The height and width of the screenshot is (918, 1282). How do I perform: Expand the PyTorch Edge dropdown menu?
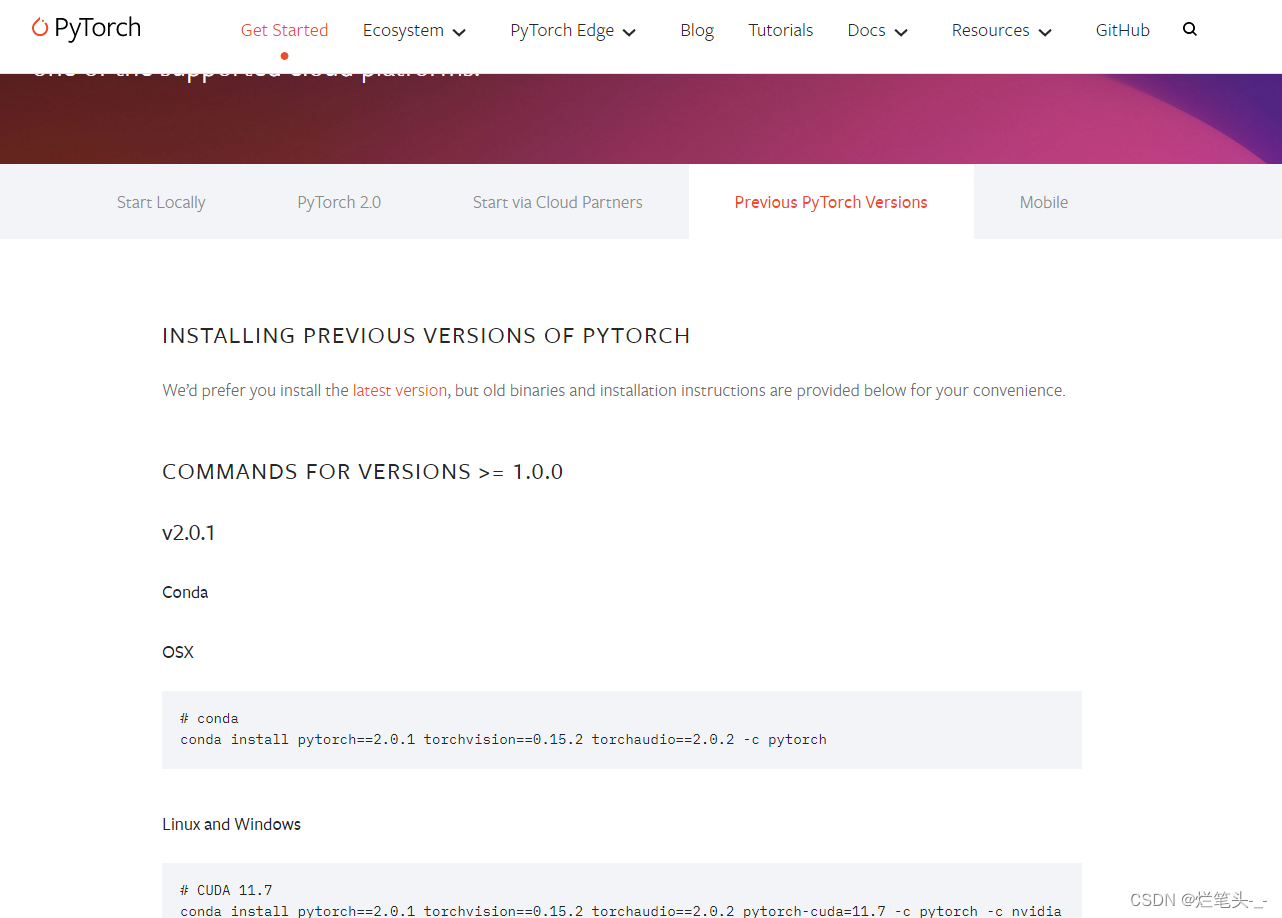(573, 30)
